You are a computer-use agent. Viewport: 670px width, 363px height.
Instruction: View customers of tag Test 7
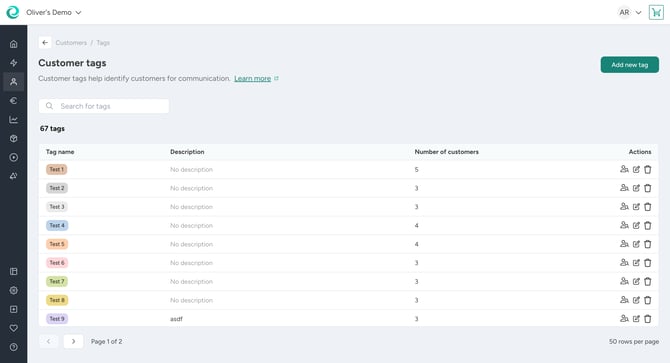point(624,281)
